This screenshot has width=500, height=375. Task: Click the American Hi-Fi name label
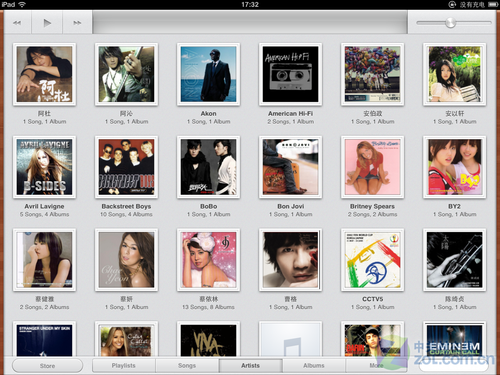290,114
